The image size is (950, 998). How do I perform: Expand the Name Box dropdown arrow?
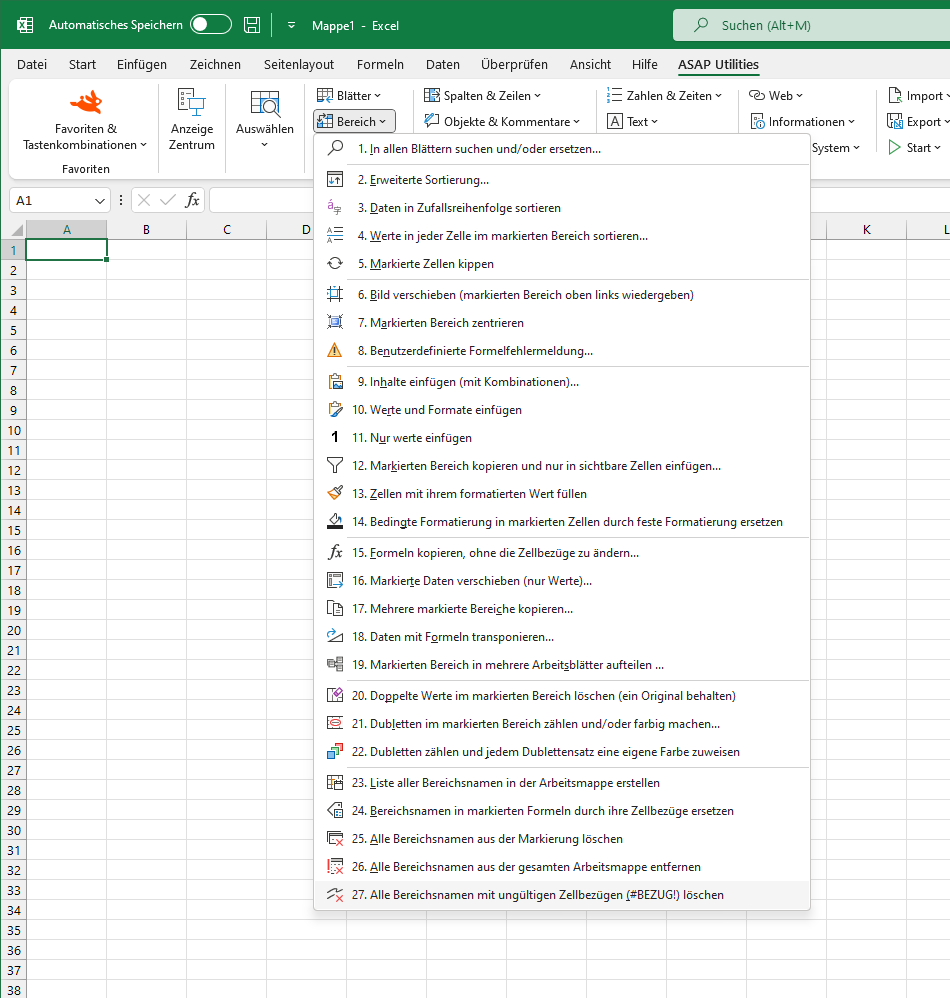coord(99,201)
